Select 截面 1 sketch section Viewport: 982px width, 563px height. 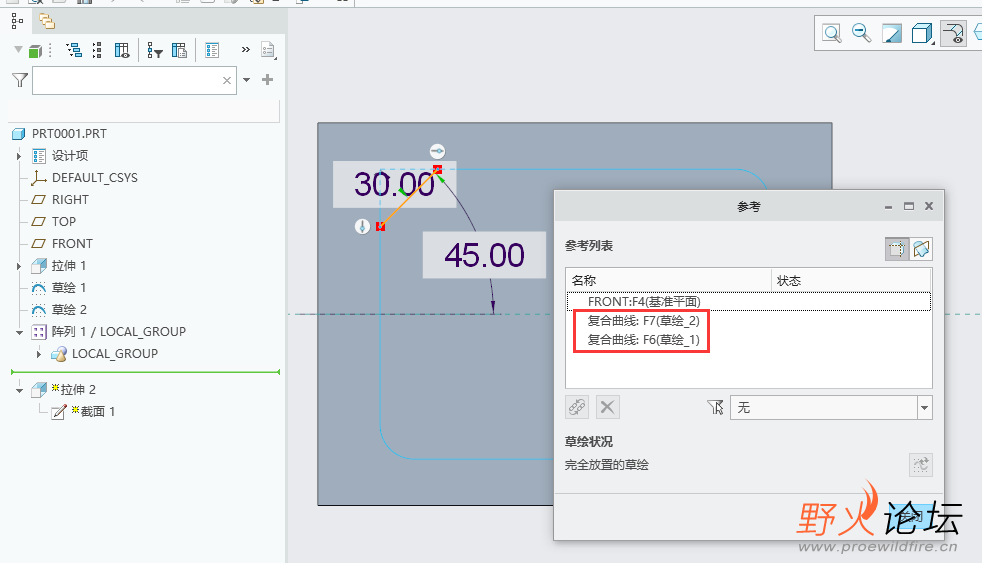(98, 411)
